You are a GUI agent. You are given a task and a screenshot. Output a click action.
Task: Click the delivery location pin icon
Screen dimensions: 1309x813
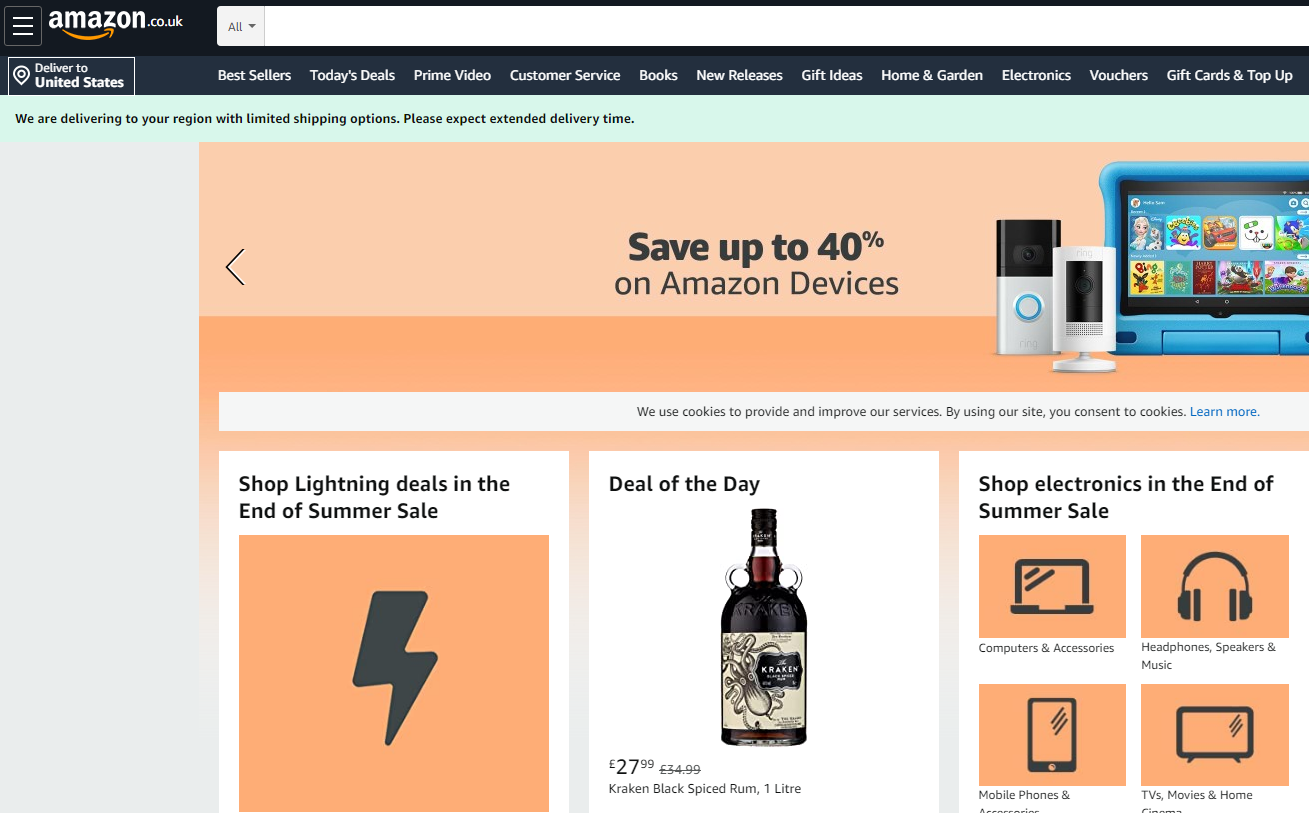coord(21,76)
